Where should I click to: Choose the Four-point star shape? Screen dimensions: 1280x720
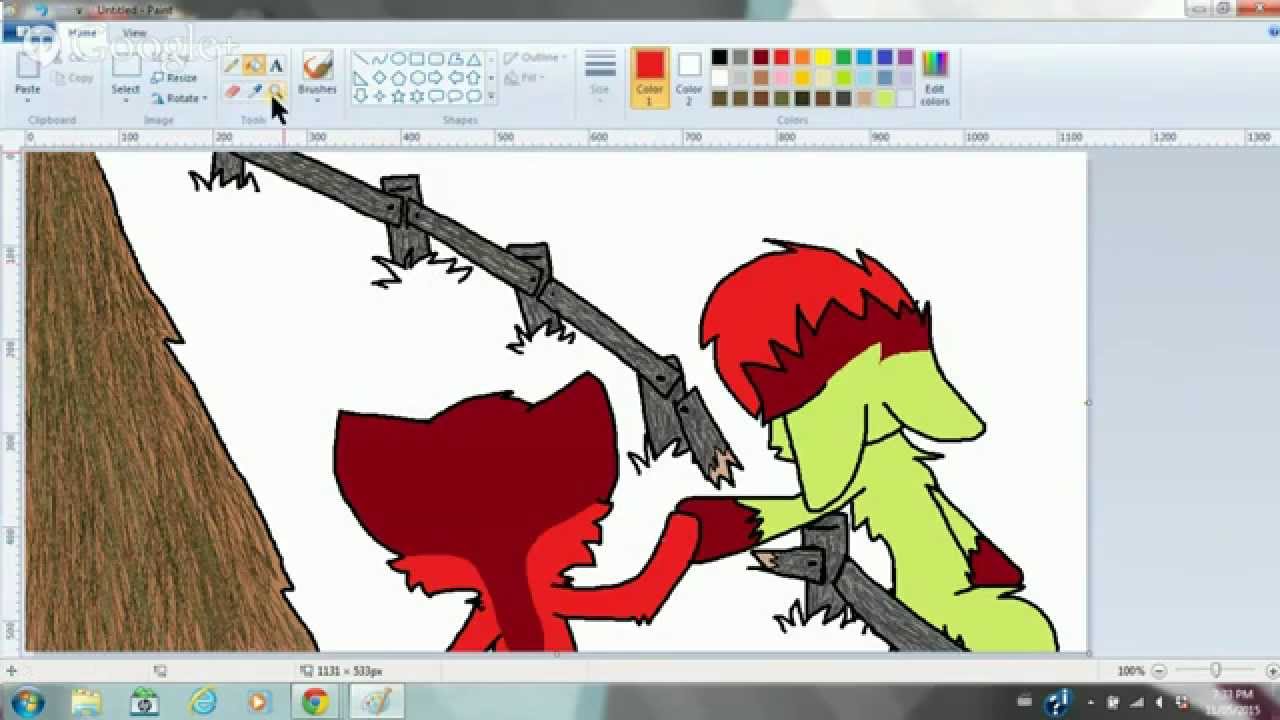click(379, 96)
